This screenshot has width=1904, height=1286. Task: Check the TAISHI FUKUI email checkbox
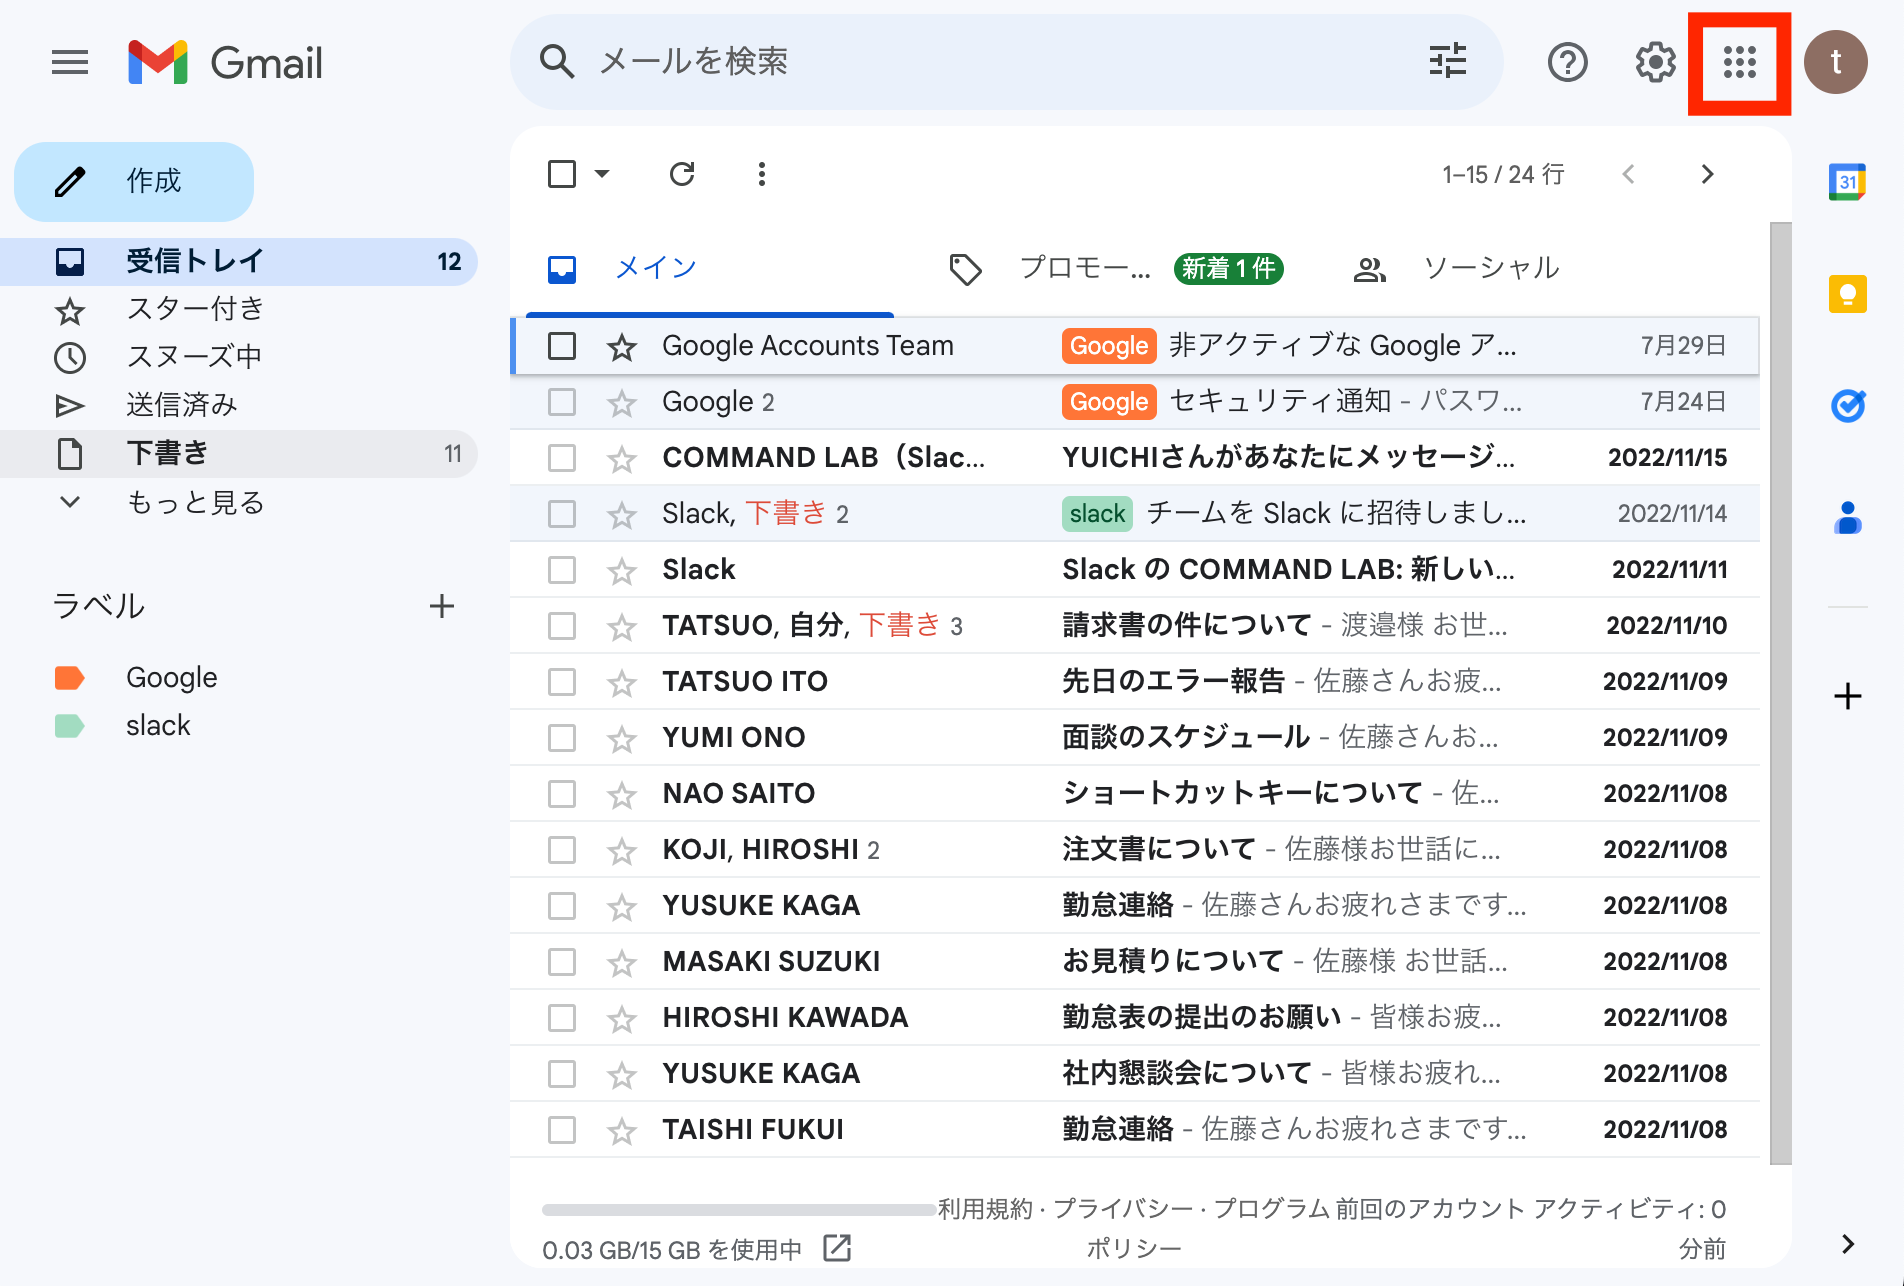tap(562, 1130)
